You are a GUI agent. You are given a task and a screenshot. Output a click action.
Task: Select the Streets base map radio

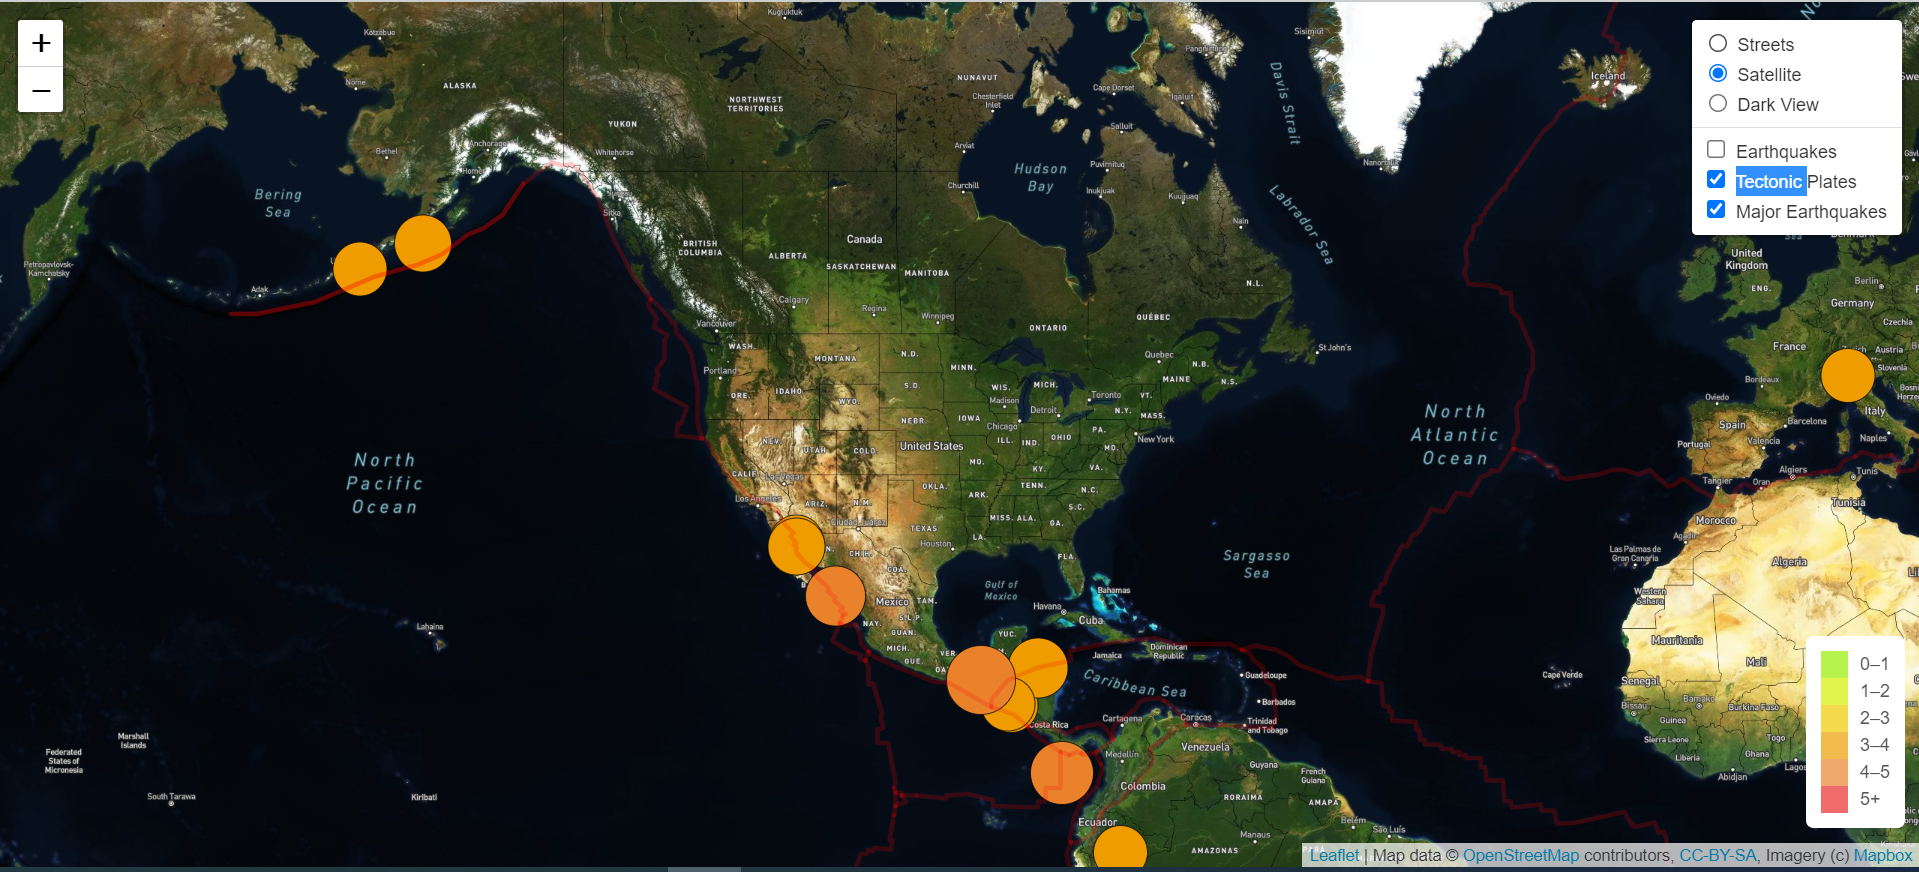click(1718, 43)
